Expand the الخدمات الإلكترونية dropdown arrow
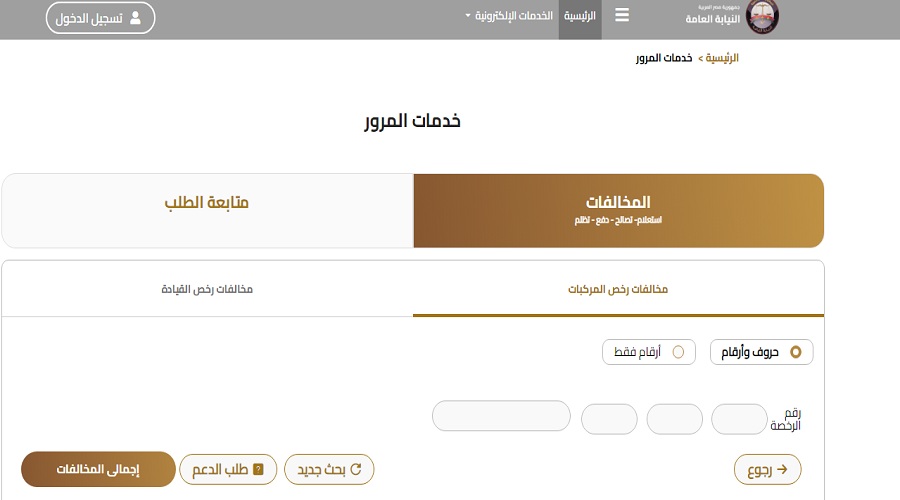Image resolution: width=900 pixels, height=500 pixels. [x=468, y=15]
